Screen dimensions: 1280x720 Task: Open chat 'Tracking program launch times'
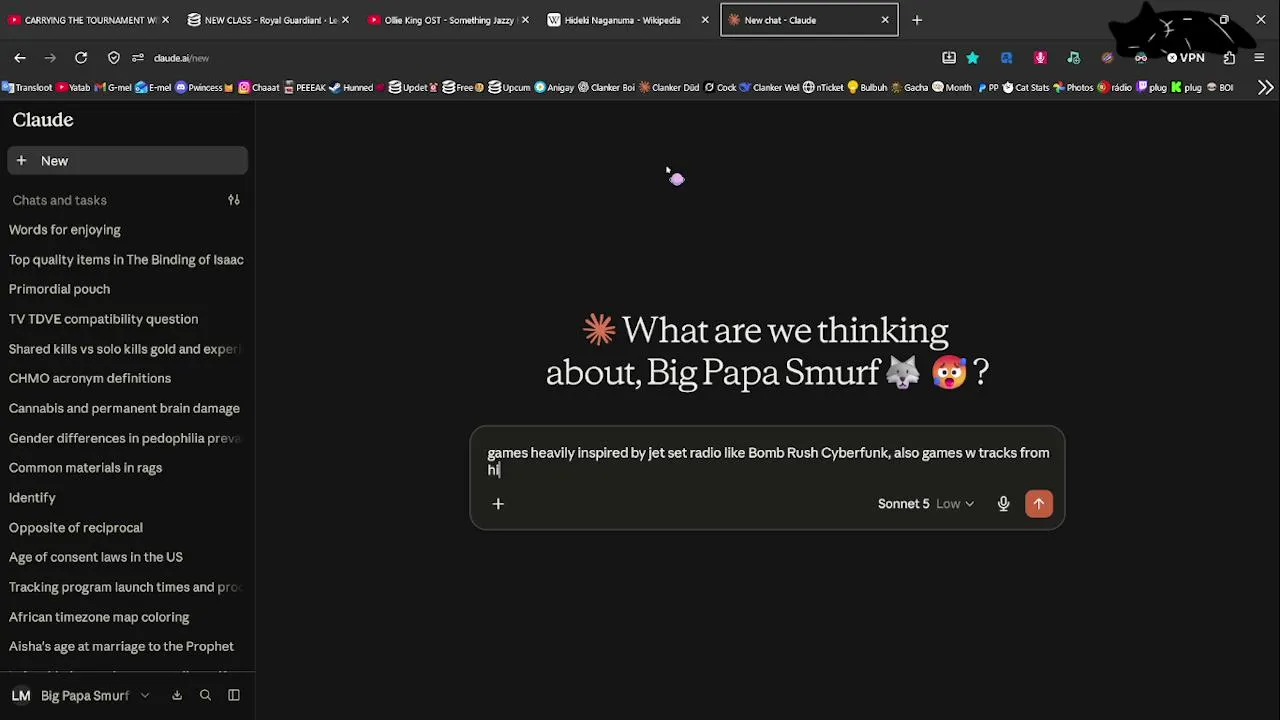click(125, 587)
